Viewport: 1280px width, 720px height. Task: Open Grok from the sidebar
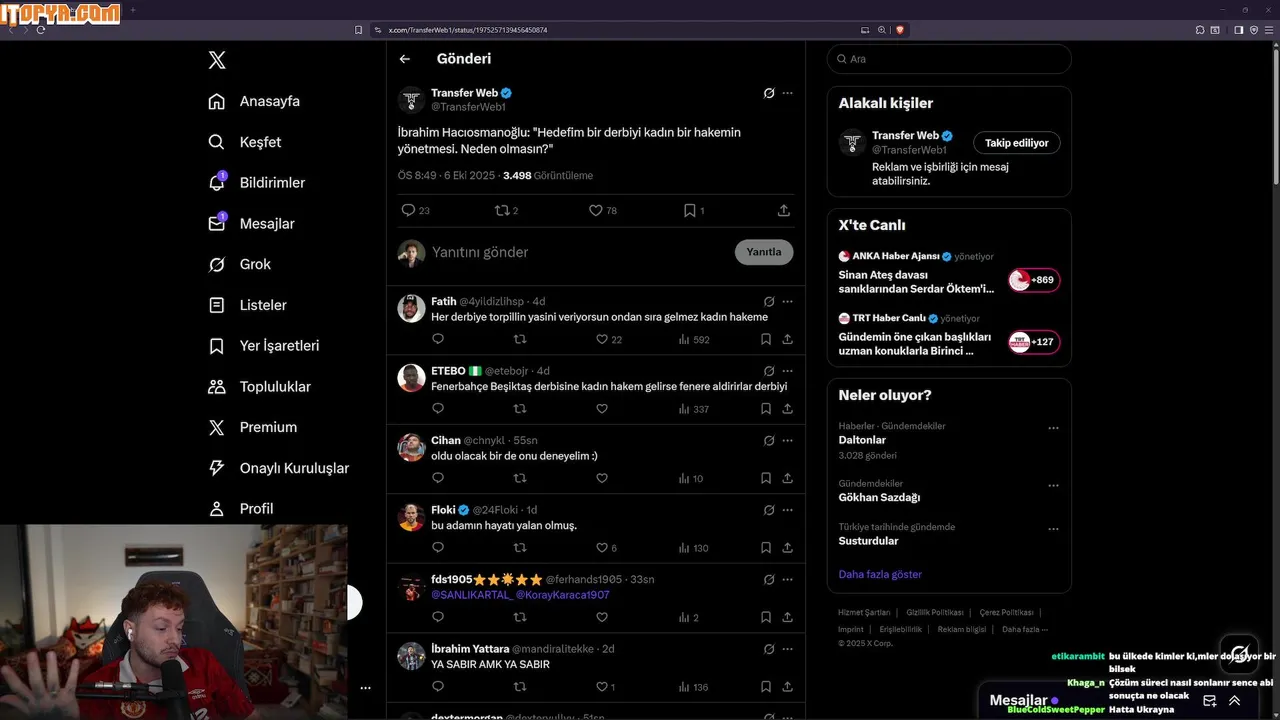point(239,264)
